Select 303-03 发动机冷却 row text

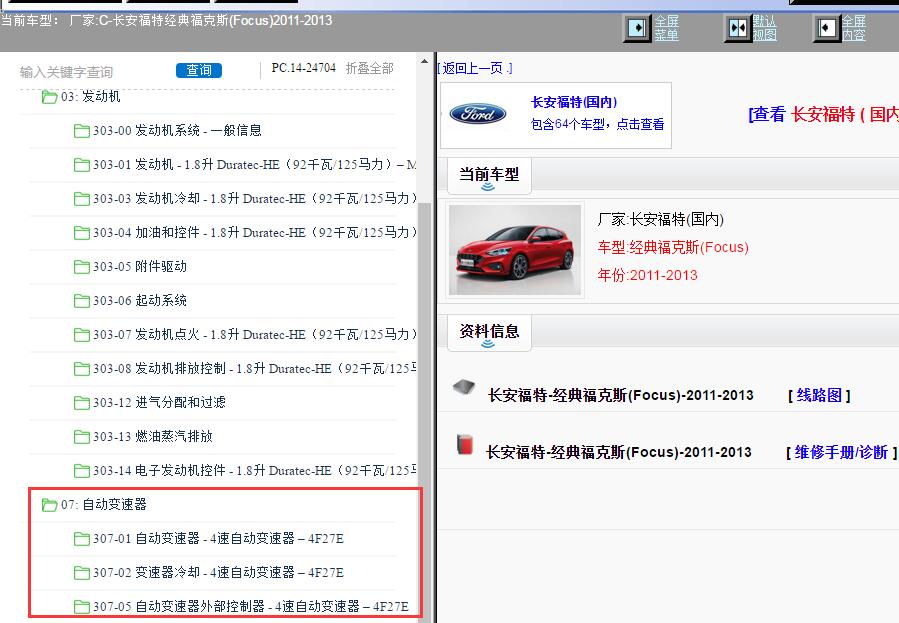pos(255,198)
